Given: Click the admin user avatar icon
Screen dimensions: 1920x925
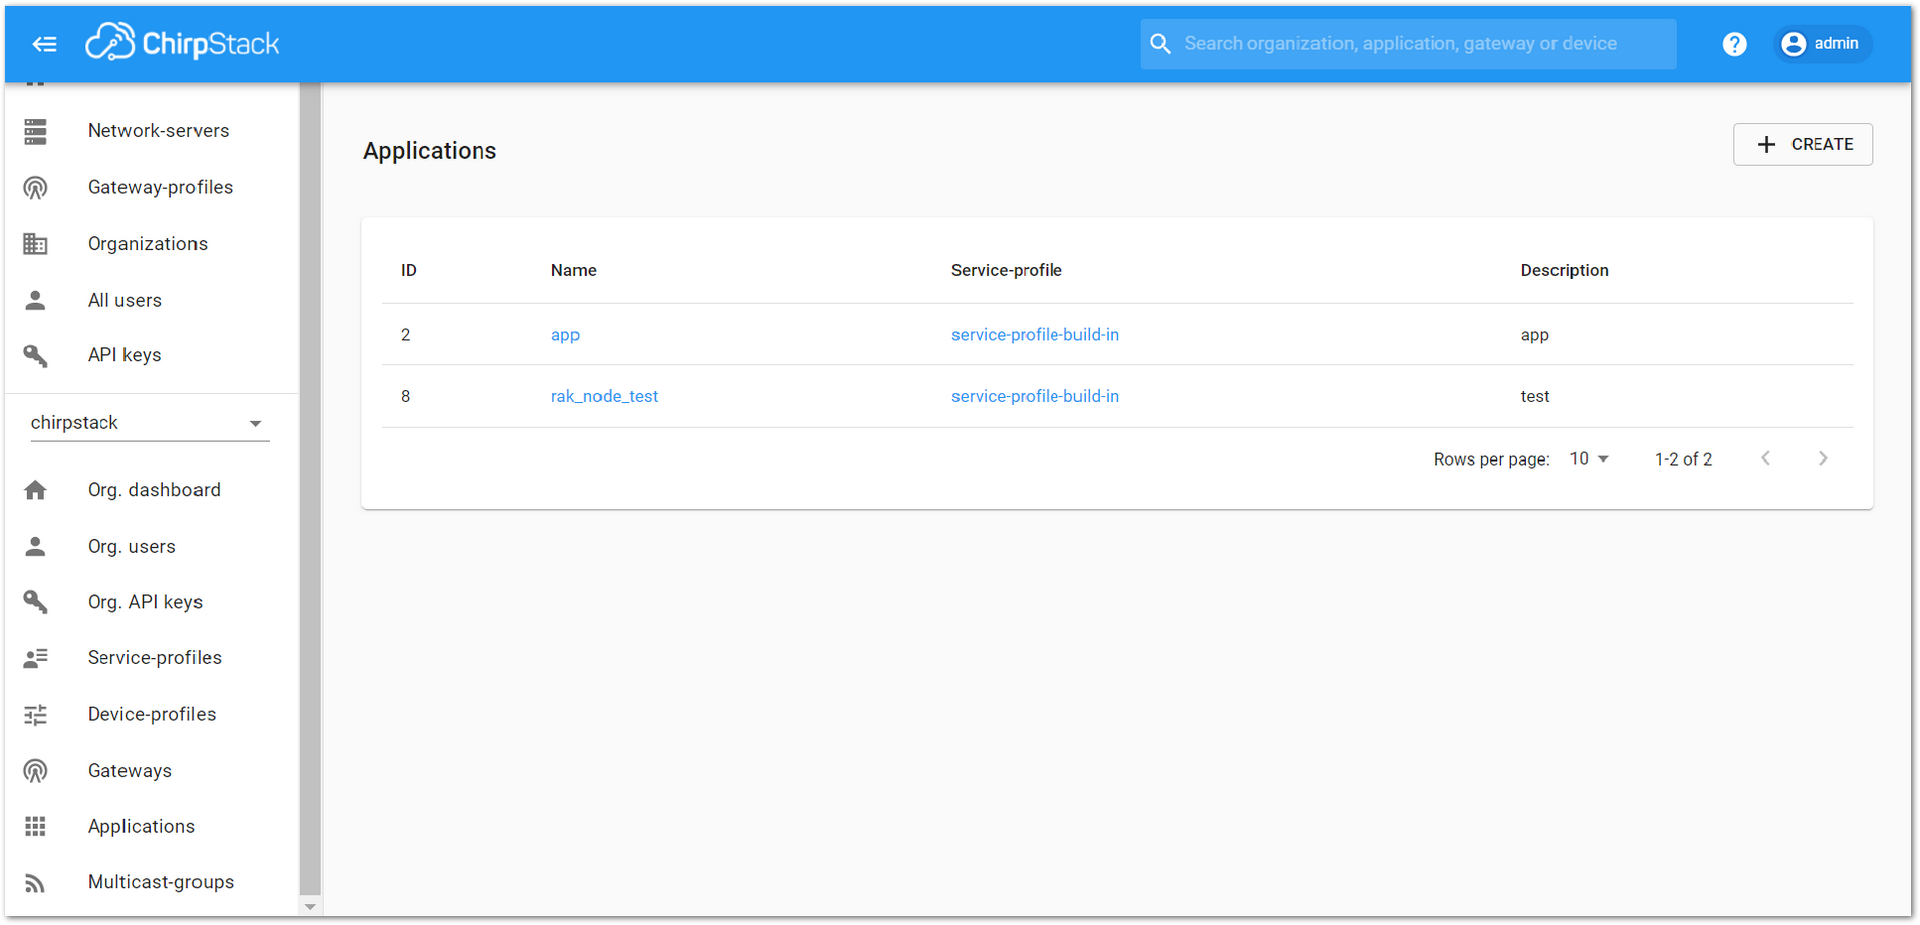Looking at the screenshot, I should pos(1794,44).
